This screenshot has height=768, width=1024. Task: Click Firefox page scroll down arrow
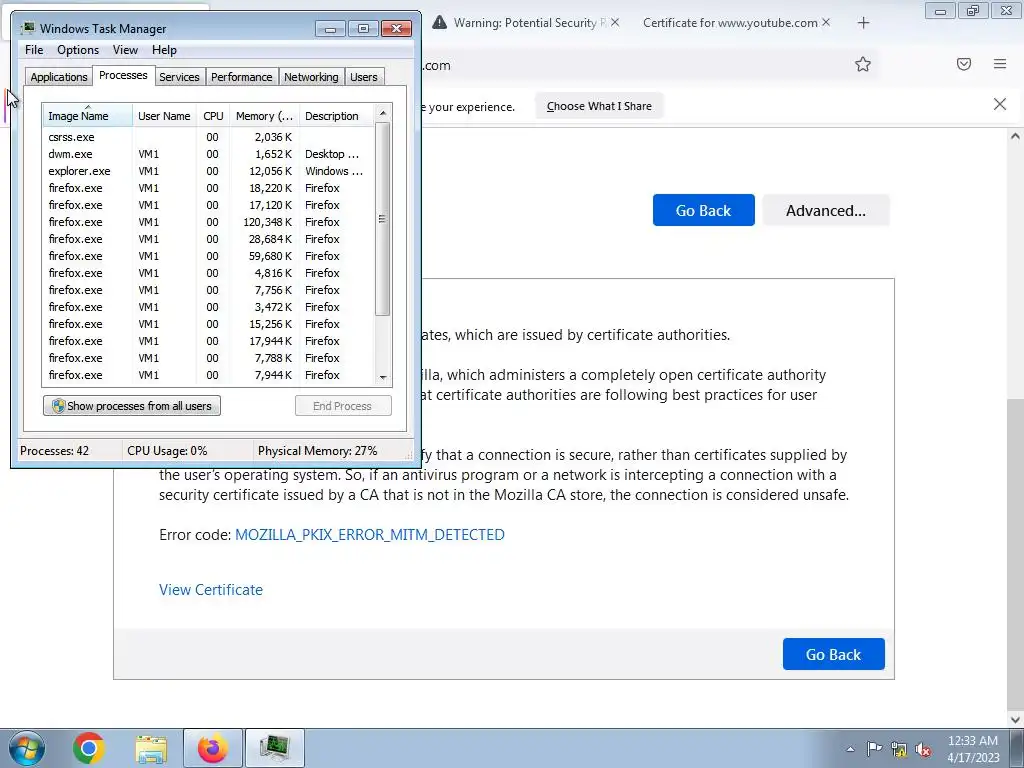tap(1015, 719)
